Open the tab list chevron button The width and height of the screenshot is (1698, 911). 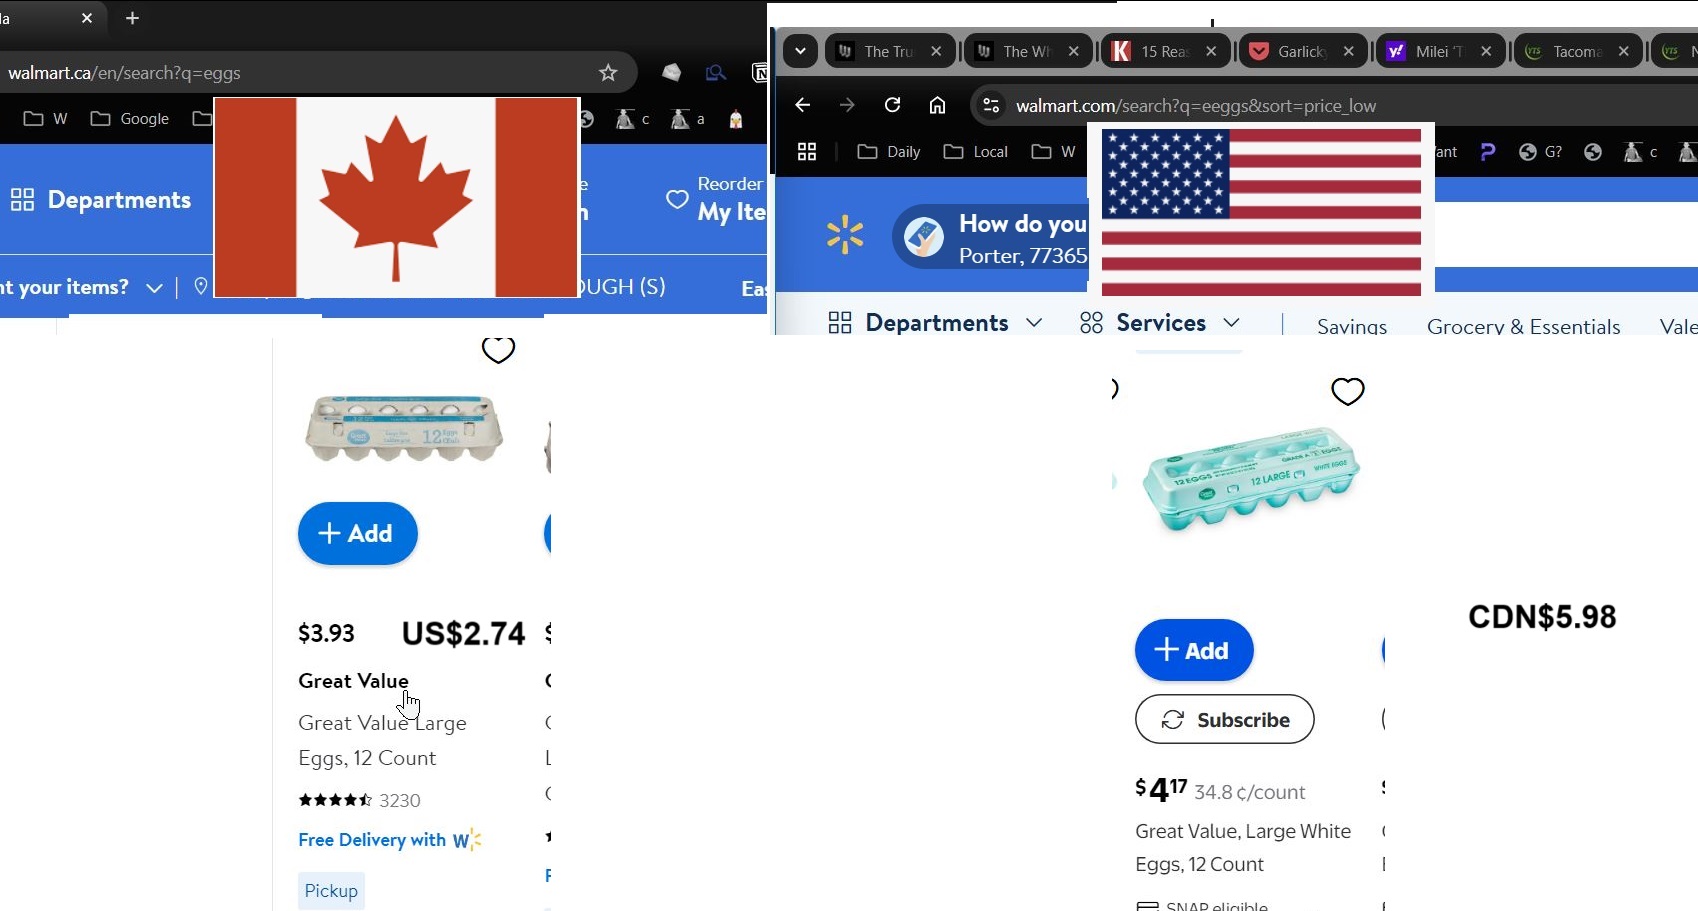pos(800,51)
